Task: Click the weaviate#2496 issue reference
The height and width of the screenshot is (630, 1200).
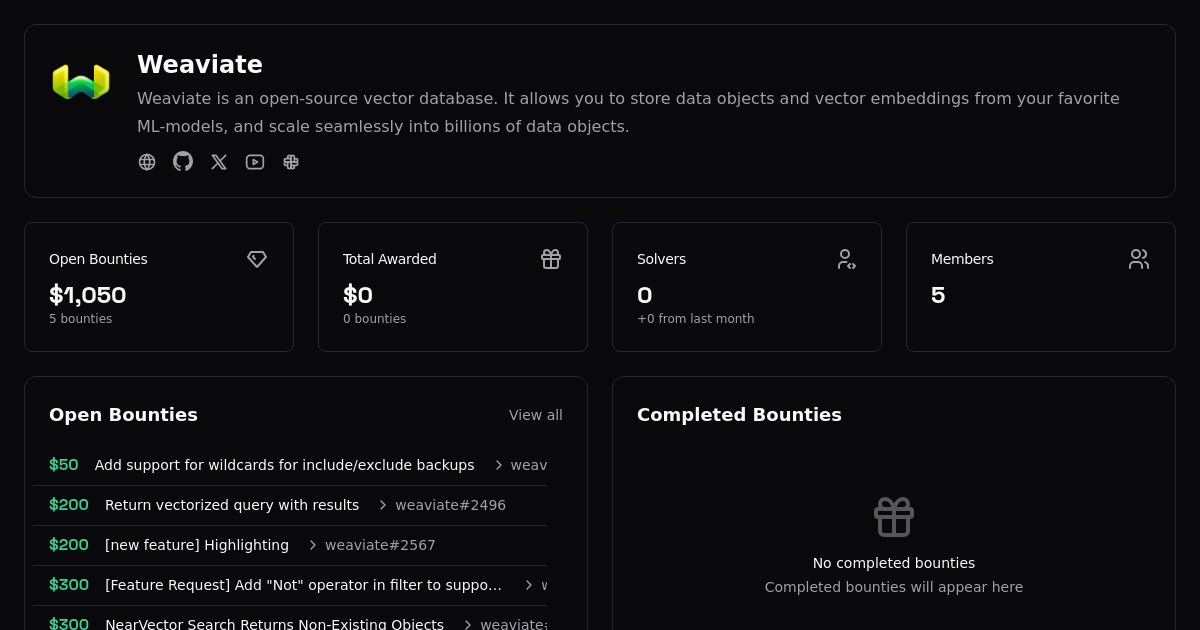Action: [450, 505]
